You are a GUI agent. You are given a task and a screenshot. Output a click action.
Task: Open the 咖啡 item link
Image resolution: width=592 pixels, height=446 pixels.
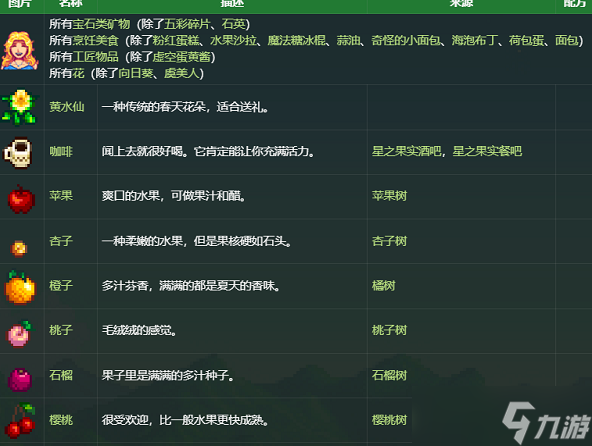61,151
